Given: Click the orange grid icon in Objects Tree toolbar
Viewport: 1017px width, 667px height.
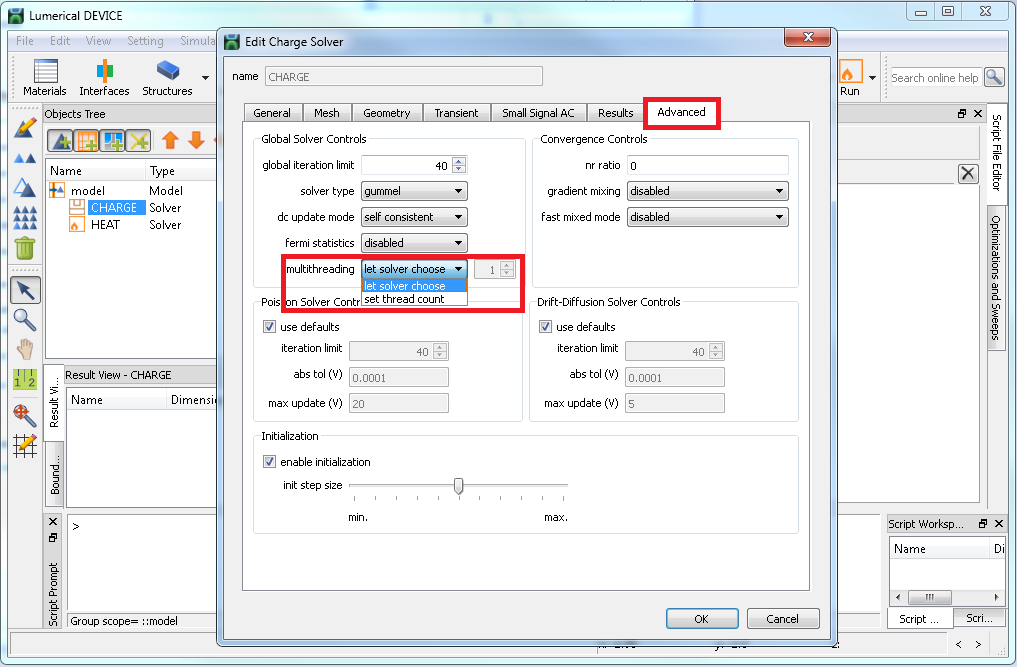Looking at the screenshot, I should 86,140.
